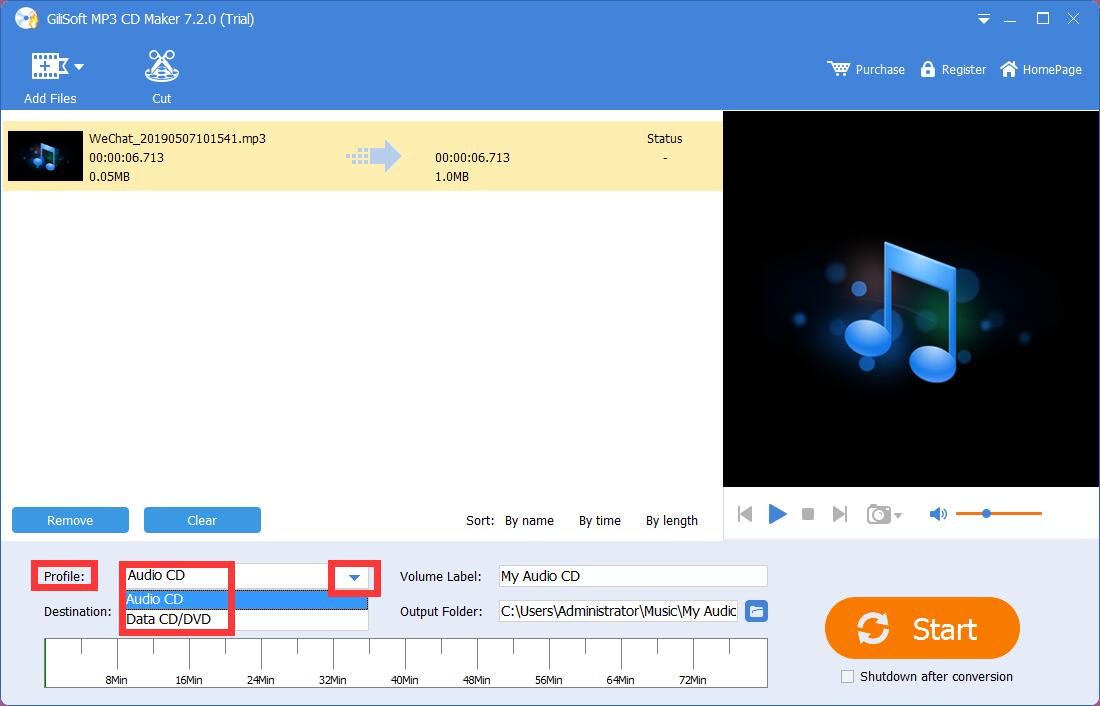Mute the volume speaker icon

(937, 514)
